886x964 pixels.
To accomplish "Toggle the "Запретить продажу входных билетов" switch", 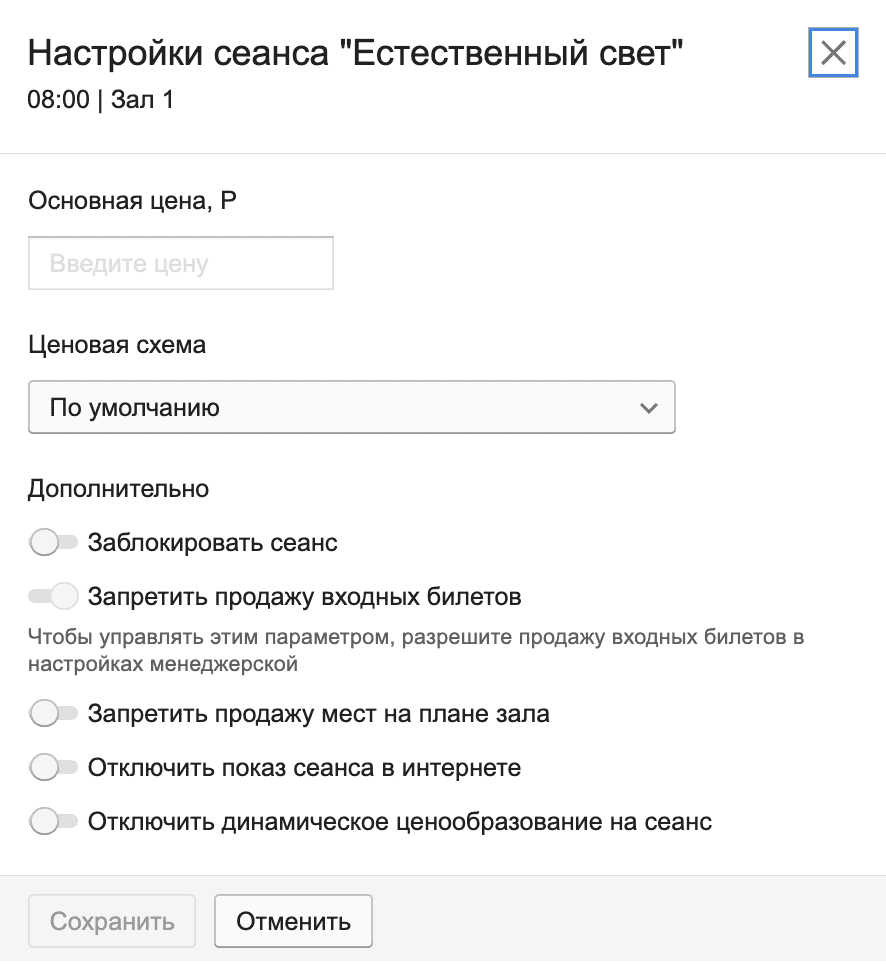I will 54,597.
